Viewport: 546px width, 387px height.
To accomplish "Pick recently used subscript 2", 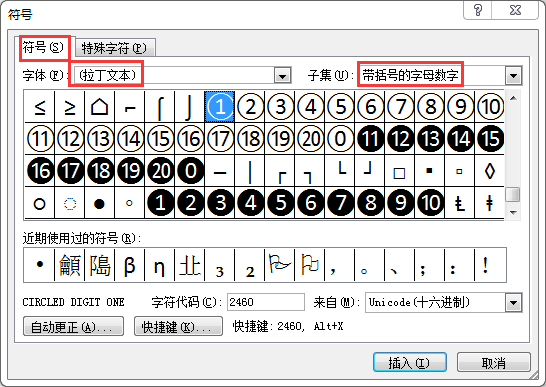I will [250, 265].
